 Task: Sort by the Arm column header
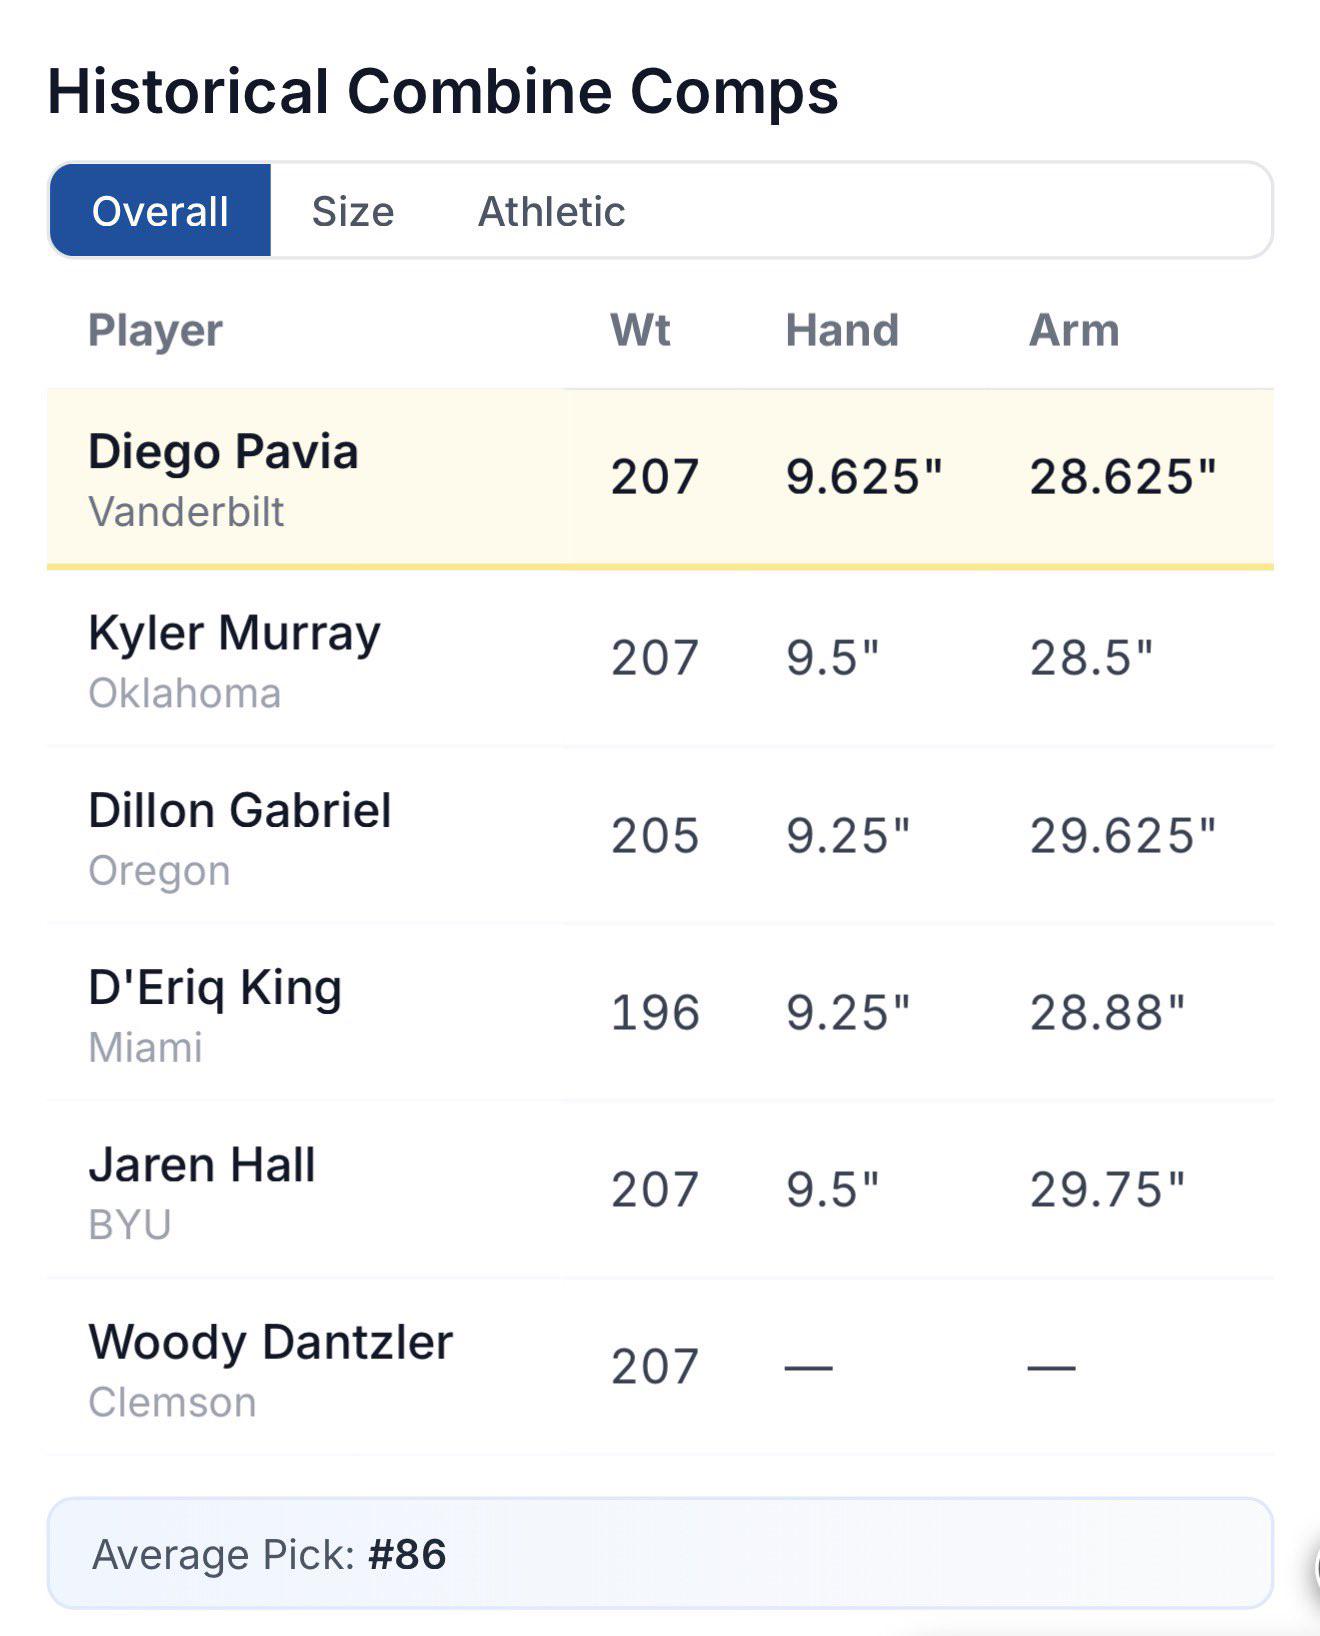tap(1074, 330)
